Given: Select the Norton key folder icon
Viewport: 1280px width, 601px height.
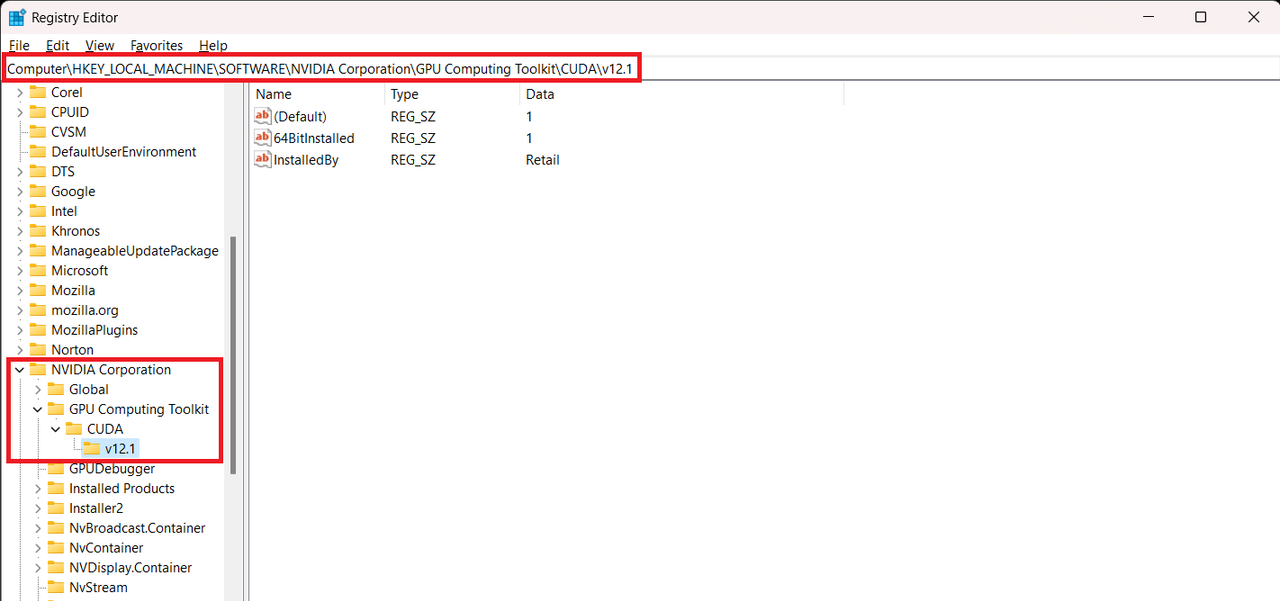Looking at the screenshot, I should [38, 350].
